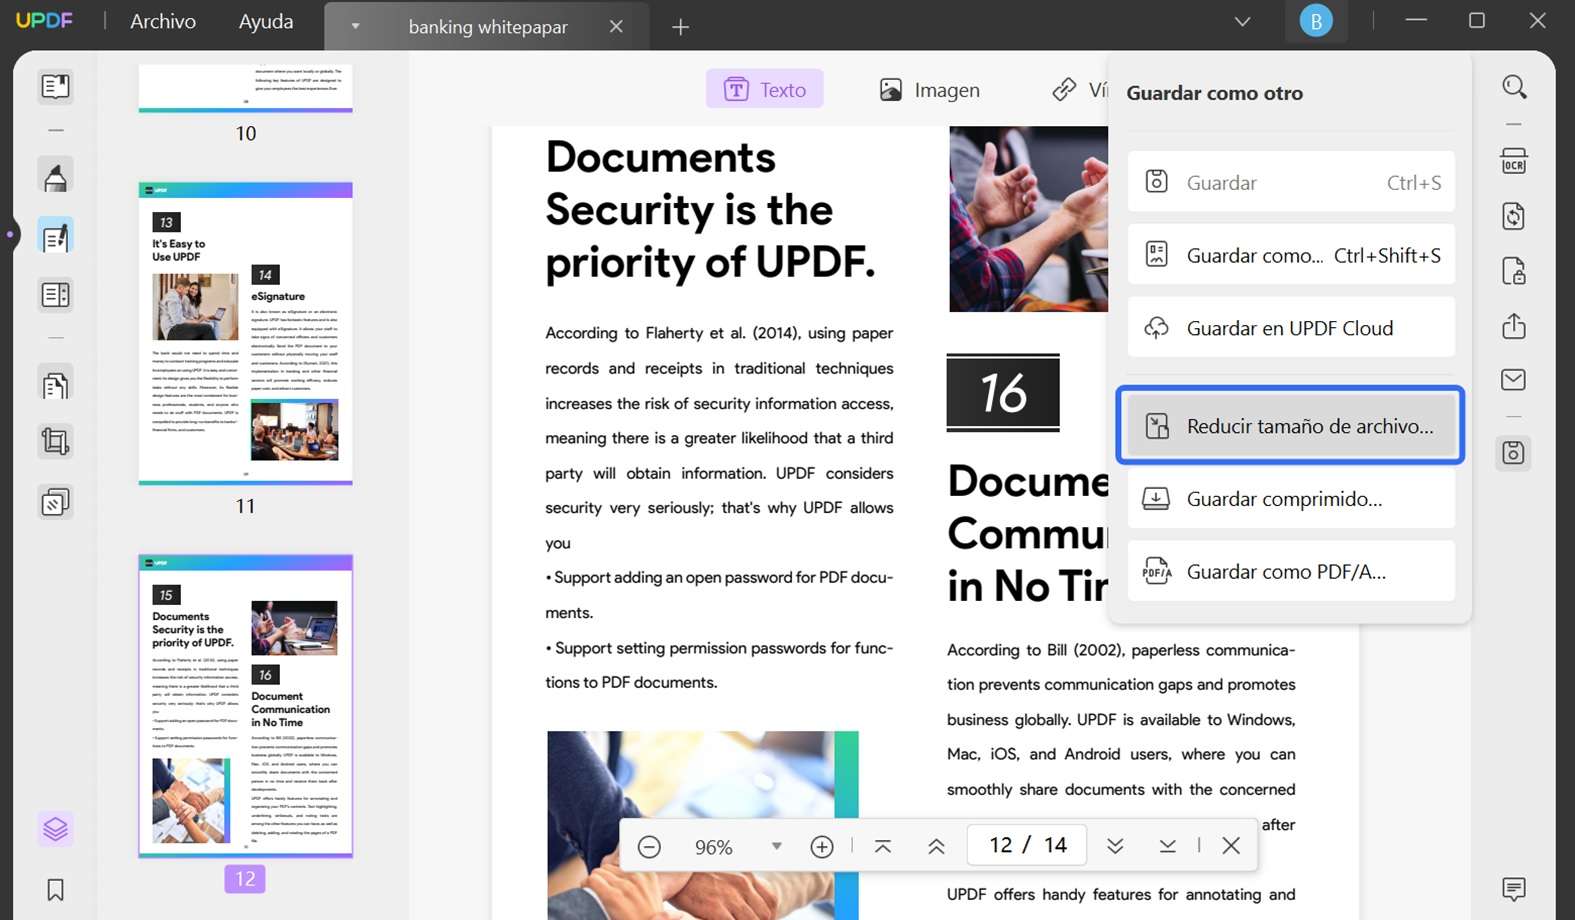Viewport: 1575px width, 920px height.
Task: Click the protect PDF lock icon
Action: click(1513, 271)
